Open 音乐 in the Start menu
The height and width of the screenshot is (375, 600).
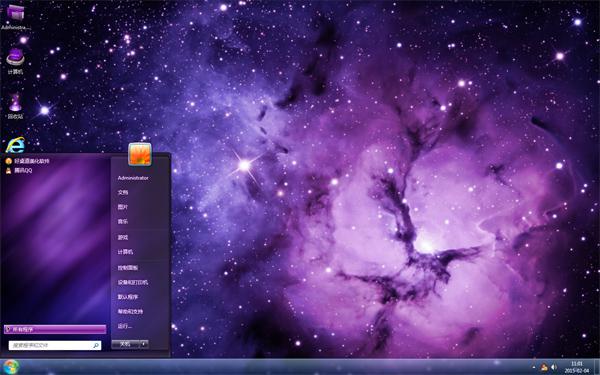123,222
